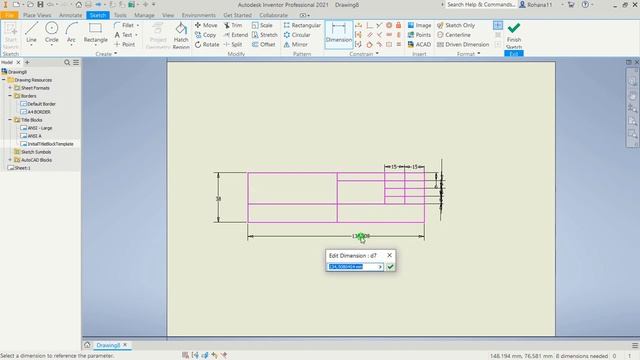Toggle Driven Dimension format
This screenshot has height=360, width=640.
(x=463, y=44)
